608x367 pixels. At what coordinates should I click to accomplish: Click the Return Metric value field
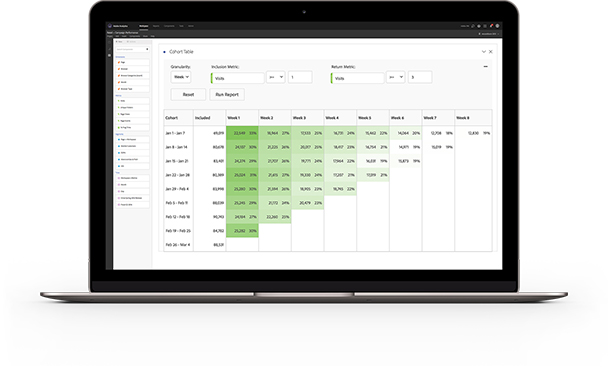click(x=420, y=77)
